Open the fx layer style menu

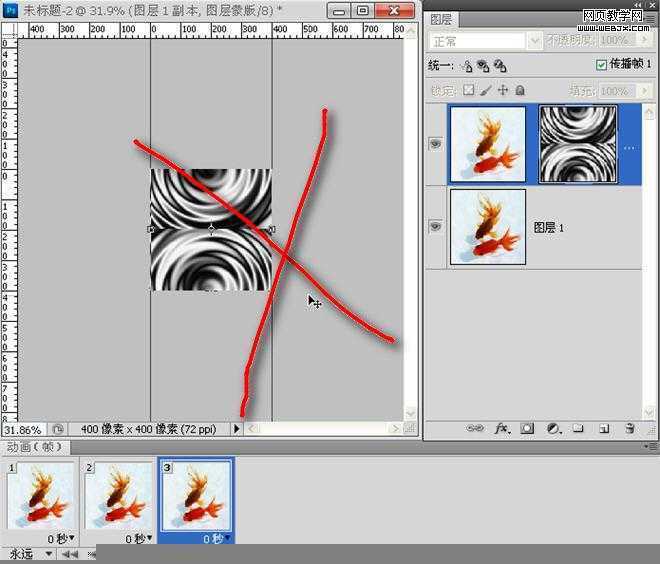click(x=502, y=428)
